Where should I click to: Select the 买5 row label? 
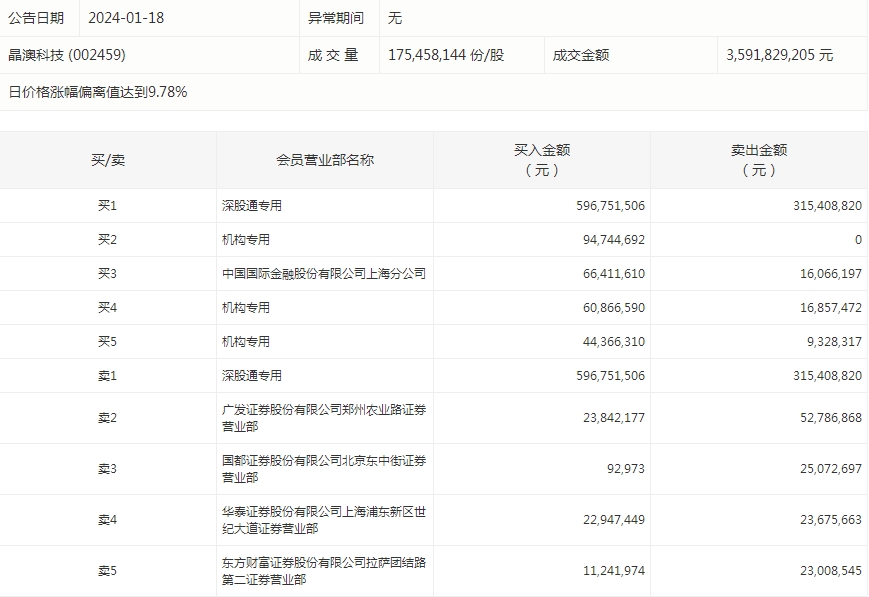[x=108, y=341]
